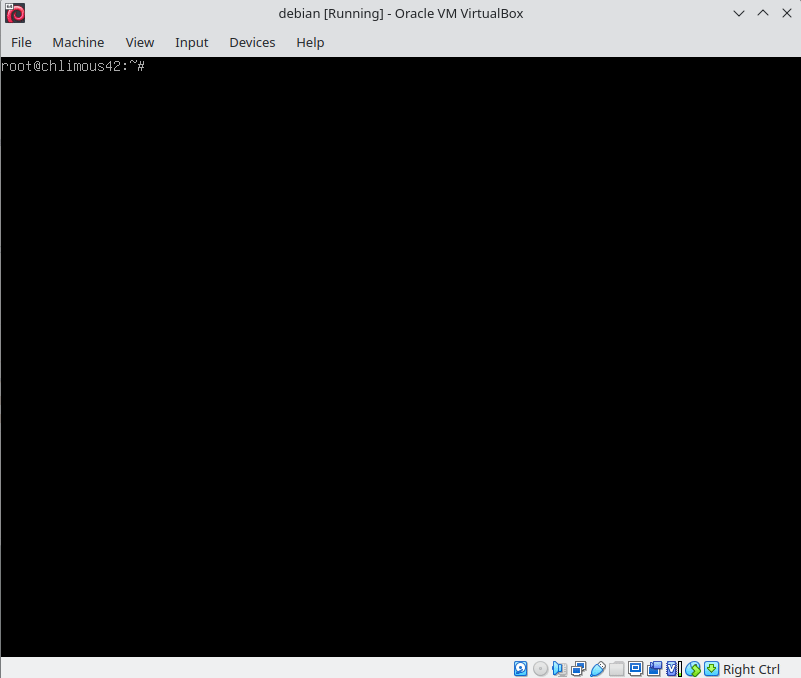The width and height of the screenshot is (801, 678).
Task: Open the Machine menu
Action: 78,42
